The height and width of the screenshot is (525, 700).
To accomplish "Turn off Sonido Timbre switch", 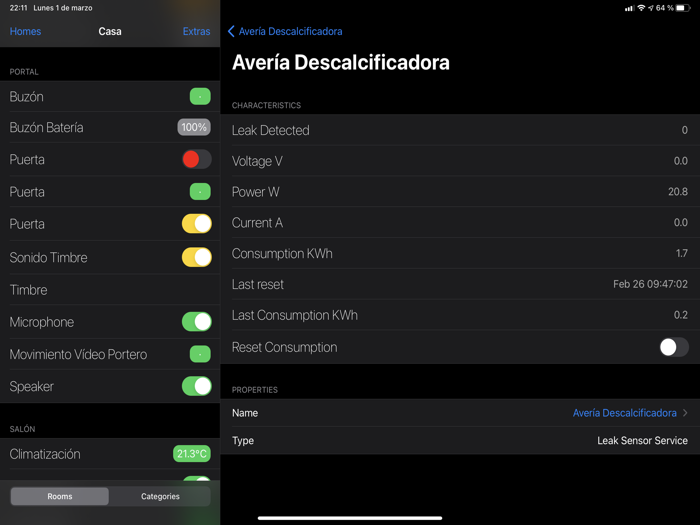I will (196, 257).
